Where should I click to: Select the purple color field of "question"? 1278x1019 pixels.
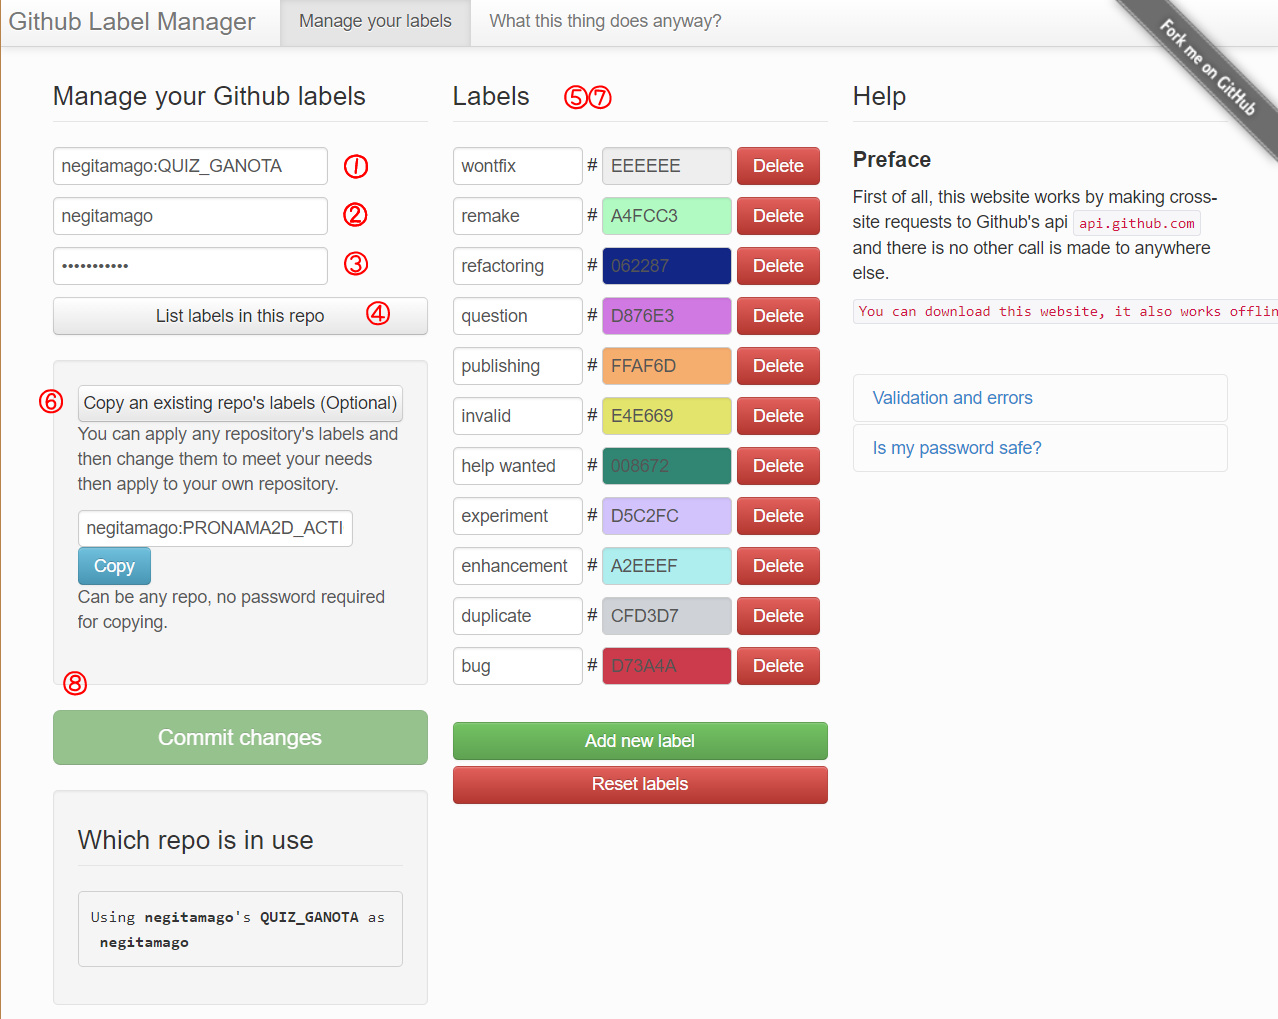tap(666, 315)
